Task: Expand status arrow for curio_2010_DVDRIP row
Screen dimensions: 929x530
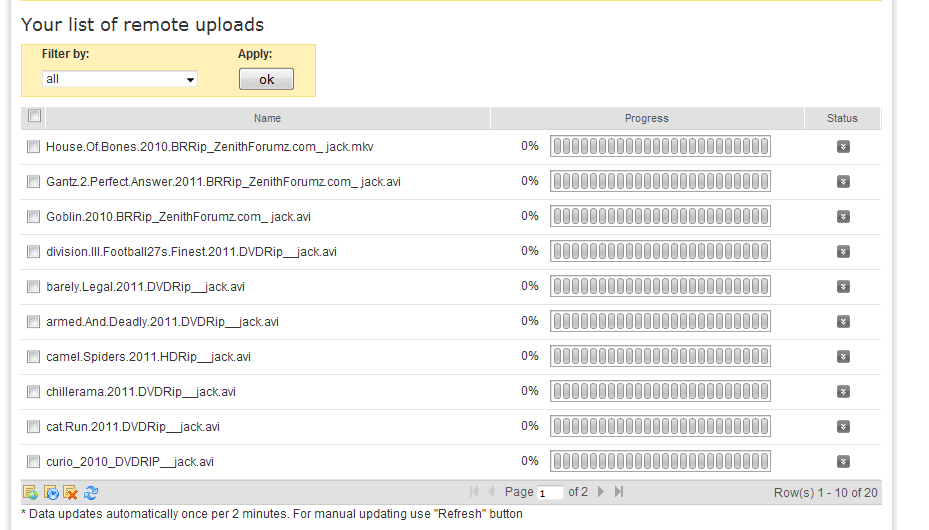Action: (x=843, y=462)
